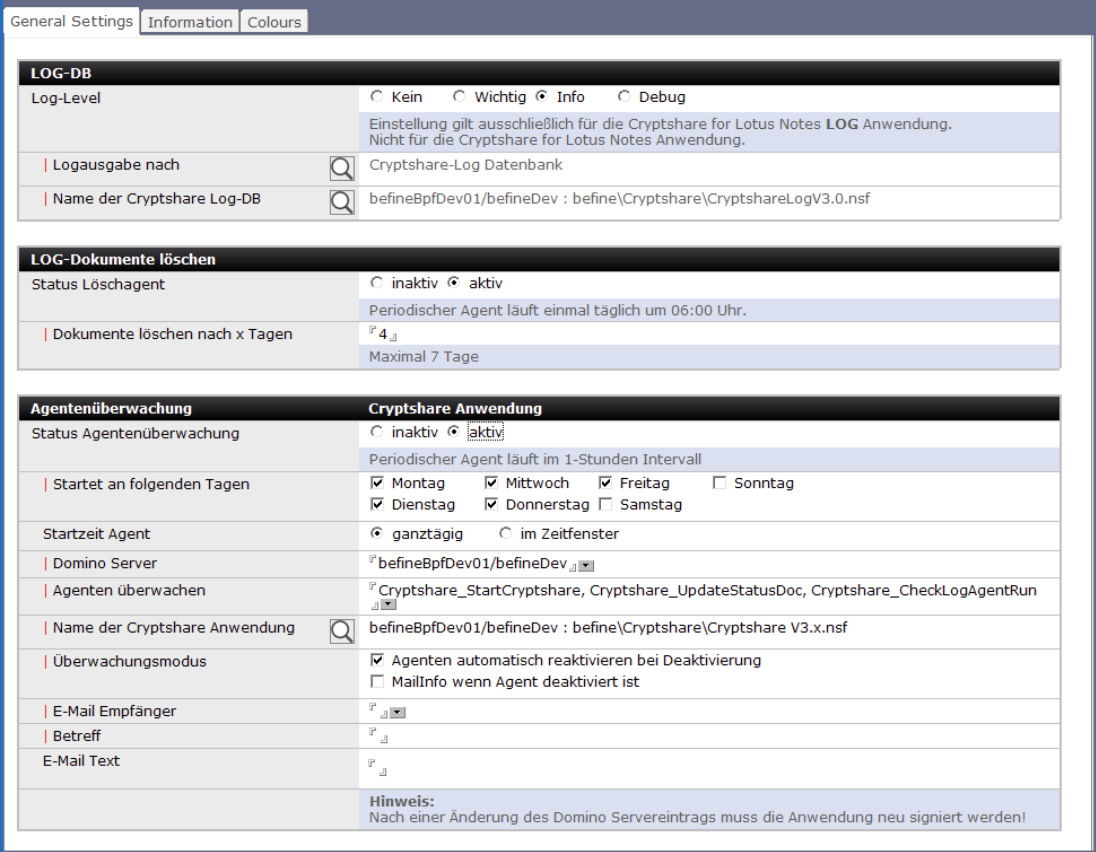Select Info log level
Screen dimensions: 1096x852
(x=542, y=96)
